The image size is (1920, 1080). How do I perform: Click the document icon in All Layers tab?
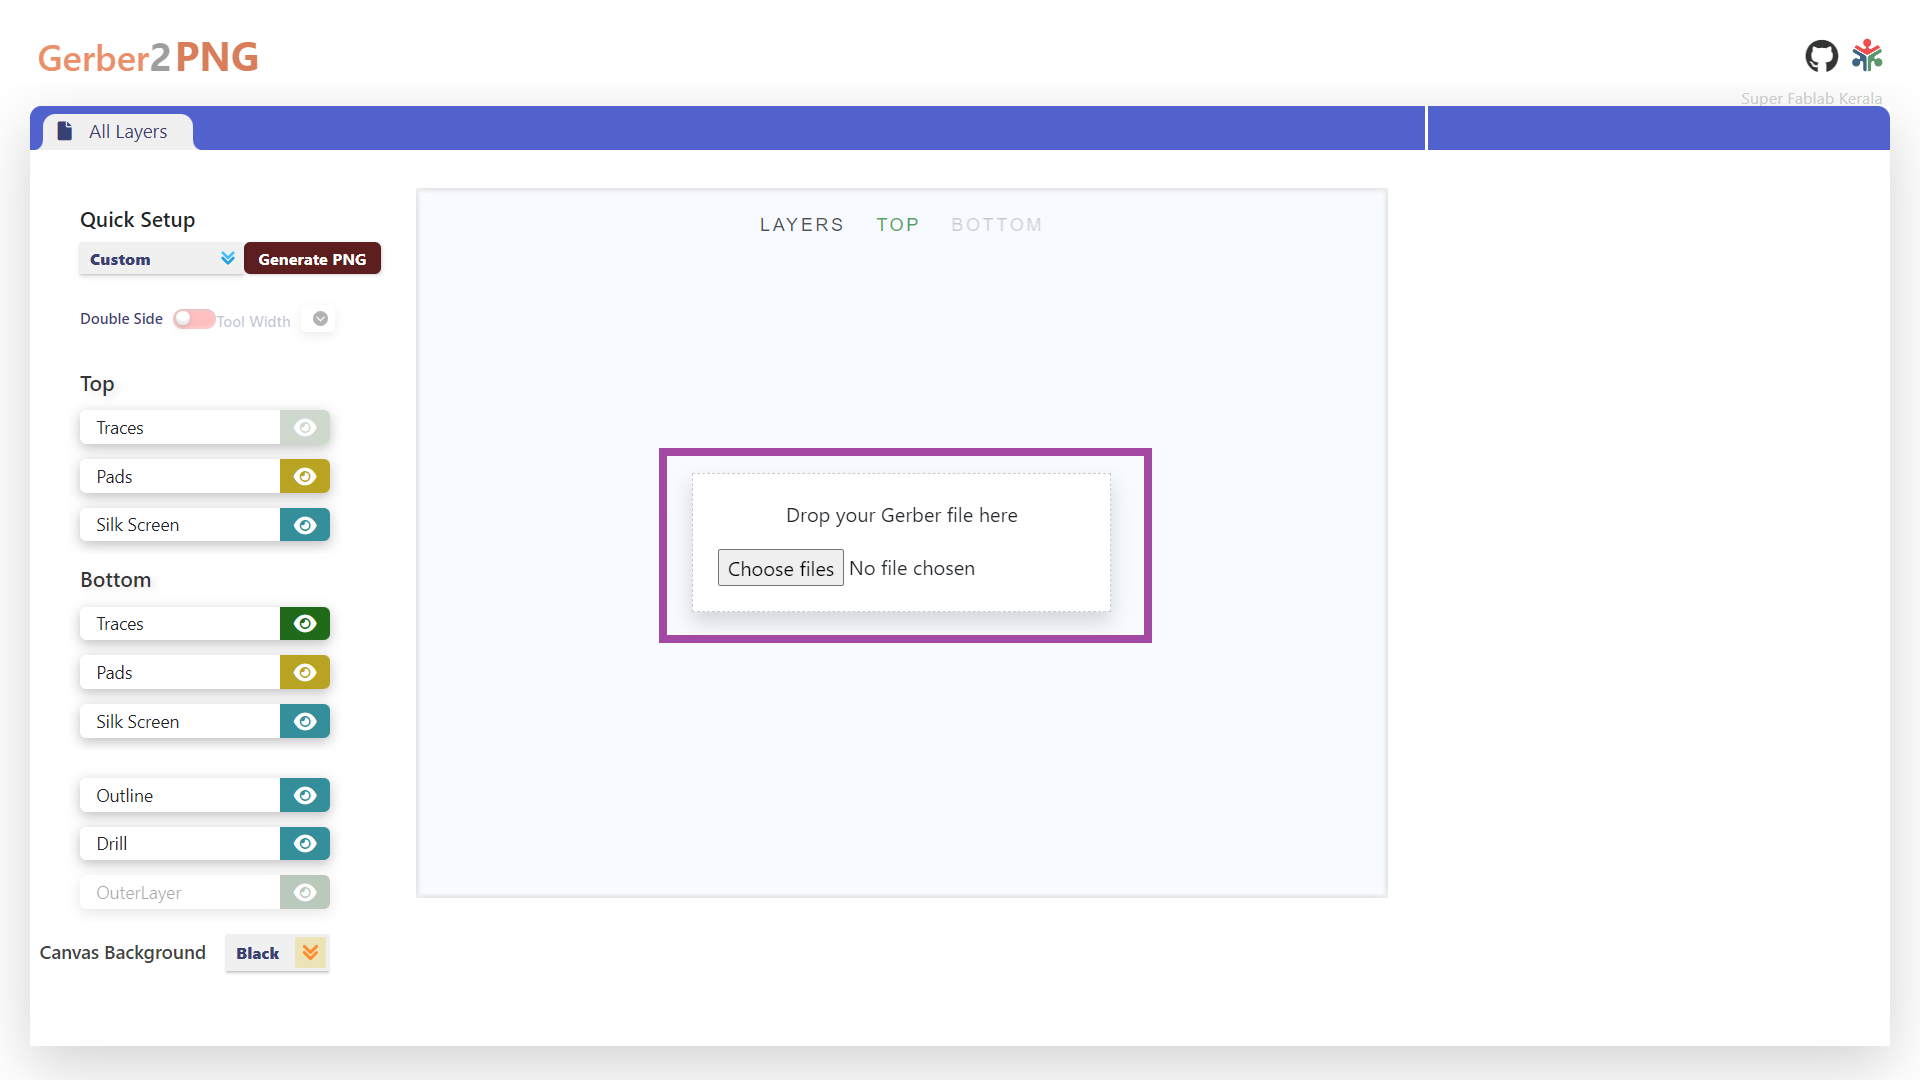[x=65, y=131]
